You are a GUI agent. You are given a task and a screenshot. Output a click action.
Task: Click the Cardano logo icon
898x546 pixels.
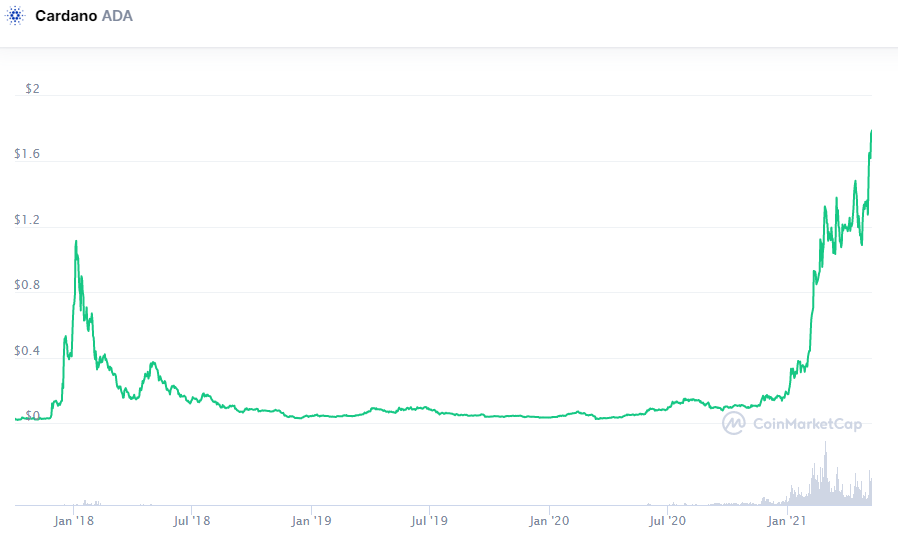[16, 16]
